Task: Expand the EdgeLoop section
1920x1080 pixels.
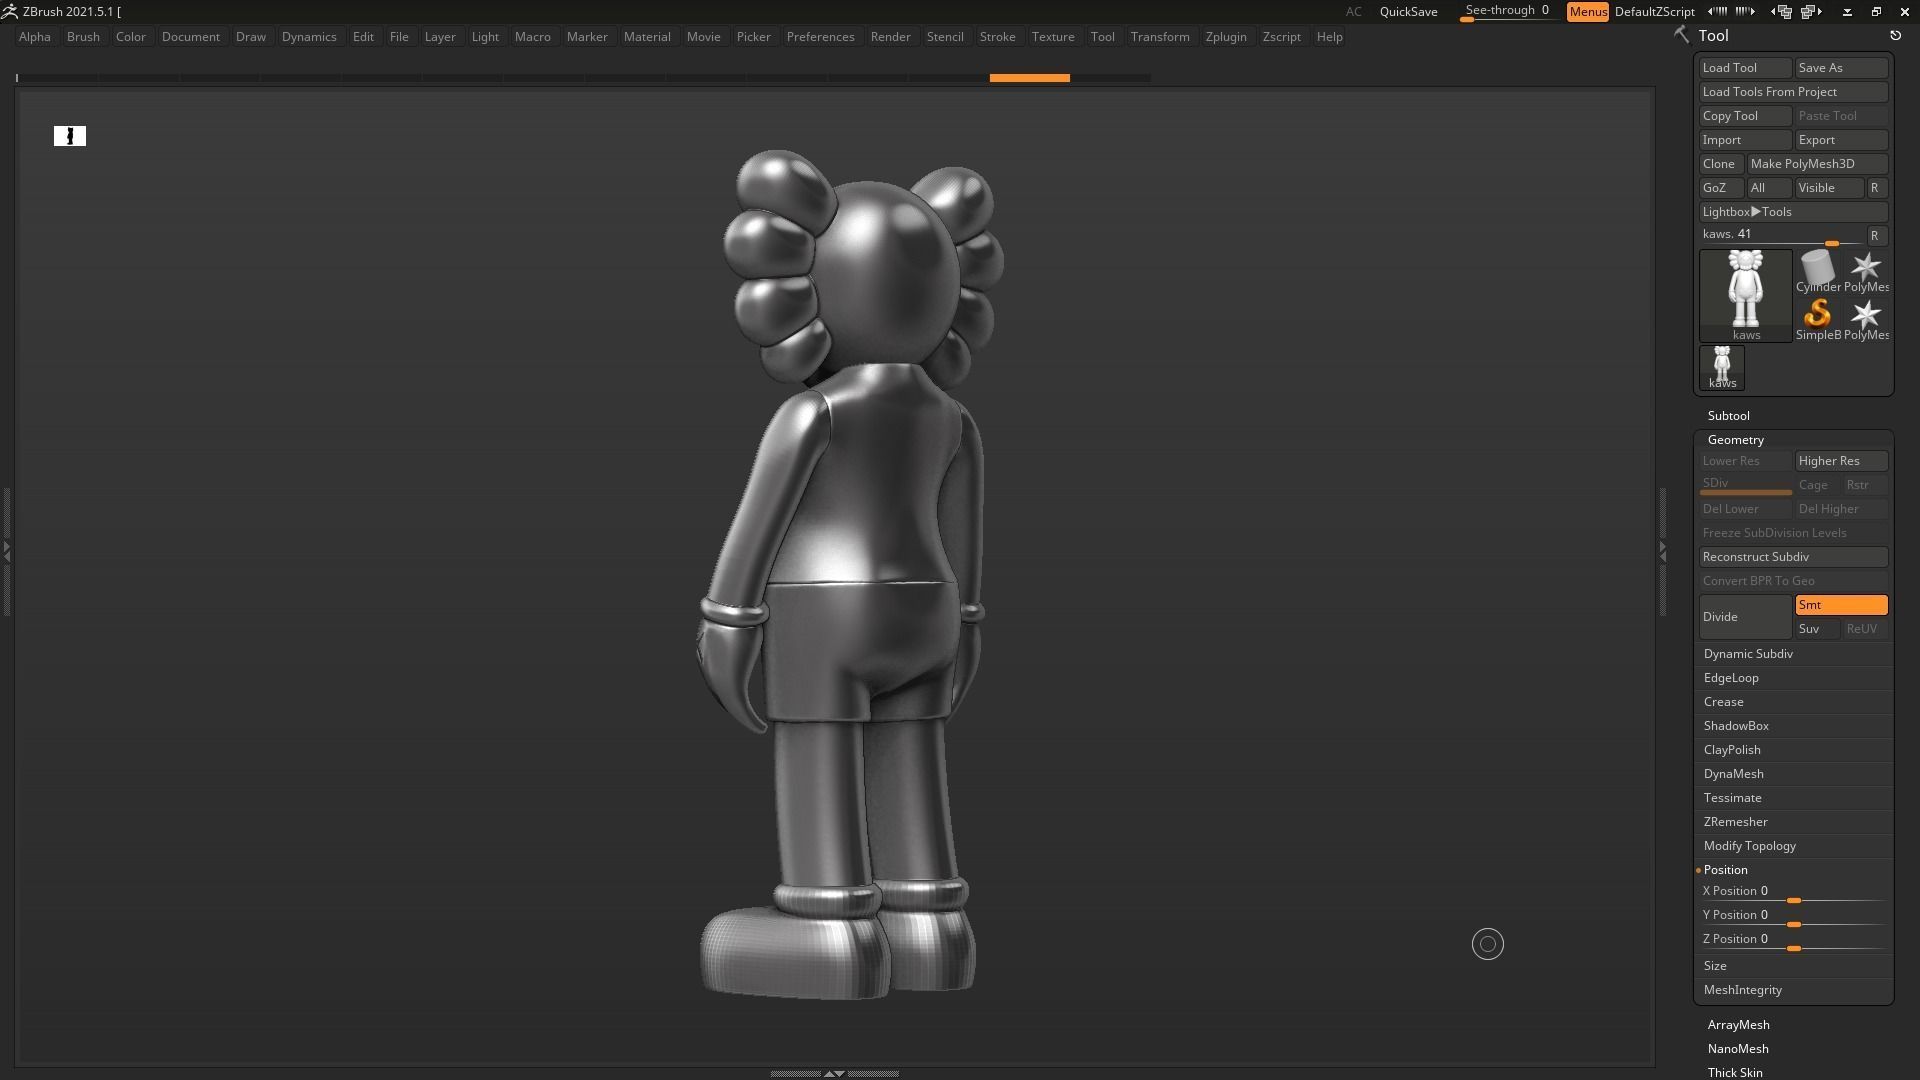Action: click(x=1731, y=678)
